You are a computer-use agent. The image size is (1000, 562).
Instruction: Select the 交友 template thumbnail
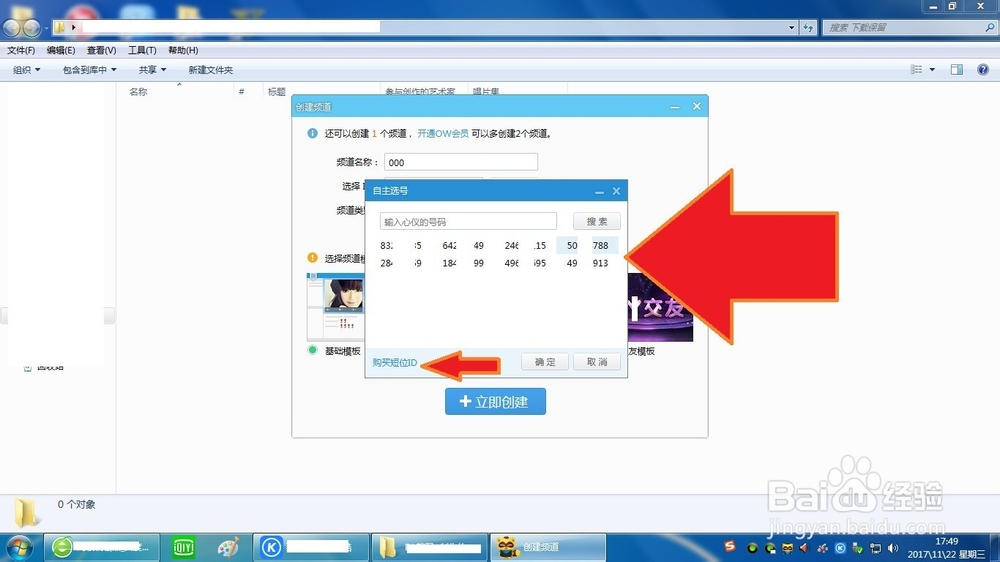660,307
